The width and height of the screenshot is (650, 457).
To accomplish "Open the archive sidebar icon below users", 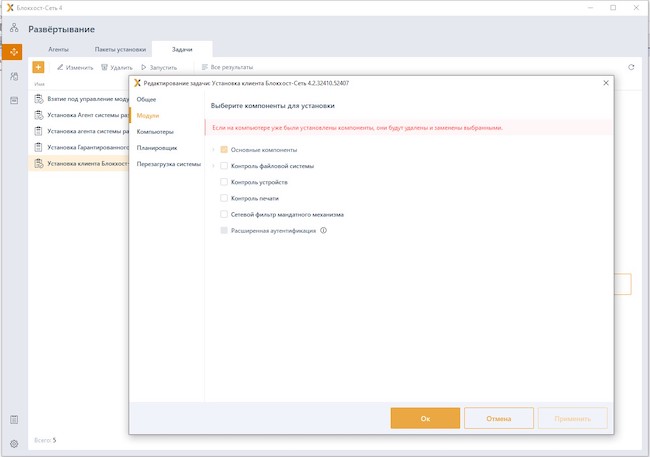I will click(x=14, y=100).
